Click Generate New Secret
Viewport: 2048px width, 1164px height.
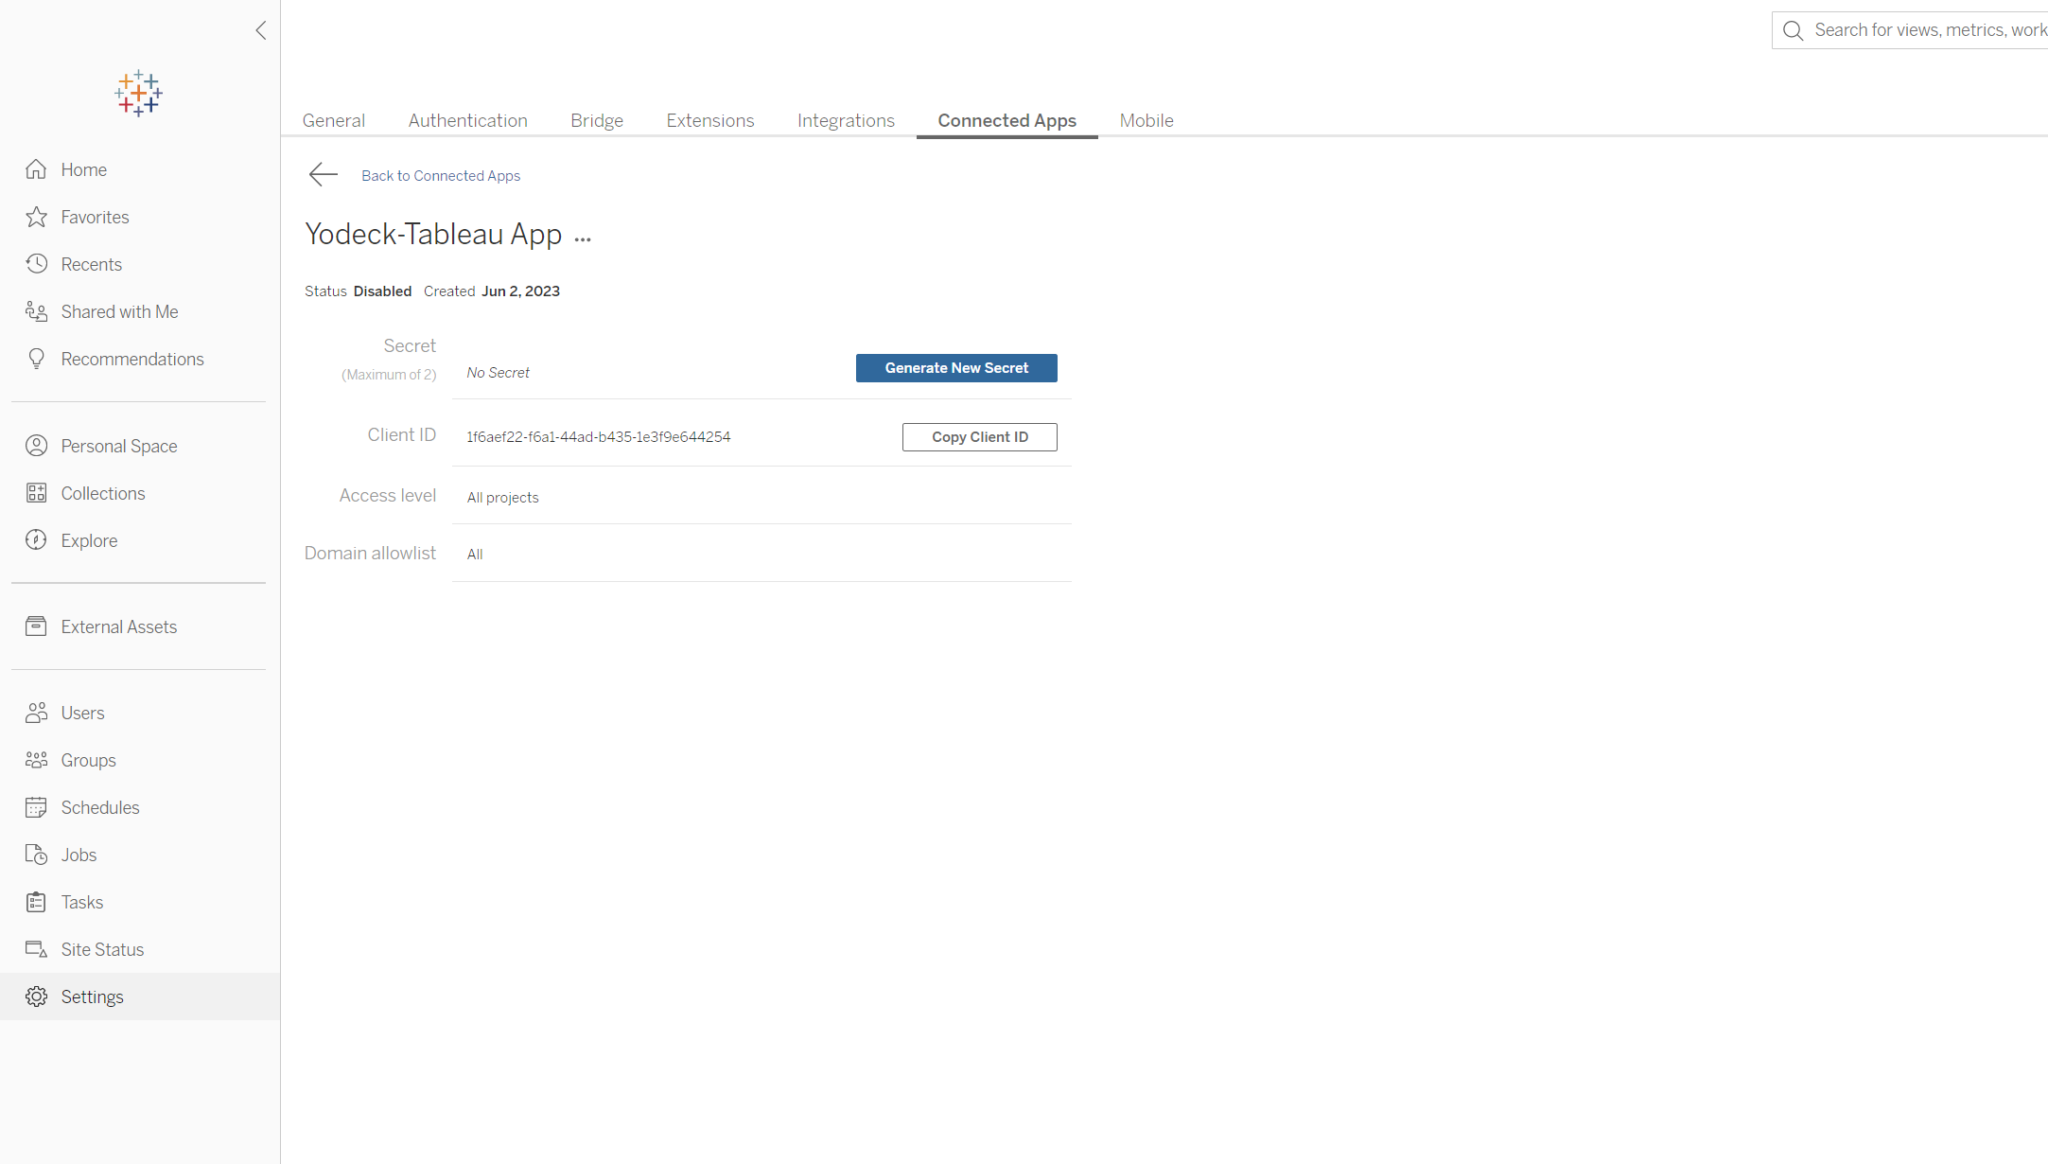(955, 367)
